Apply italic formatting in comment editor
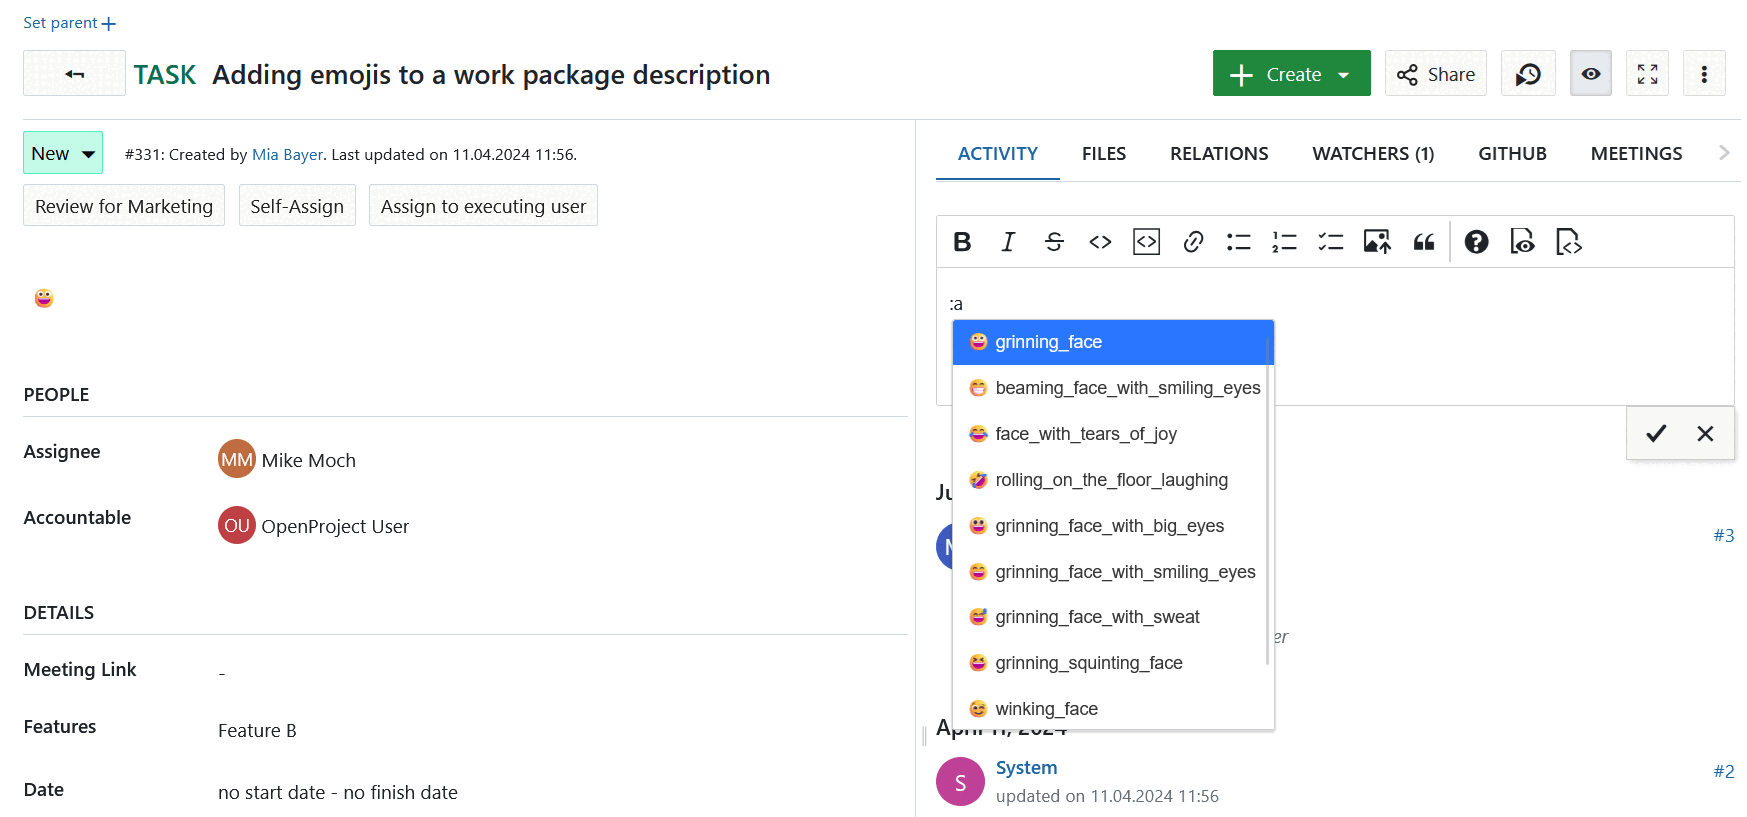 (1008, 242)
